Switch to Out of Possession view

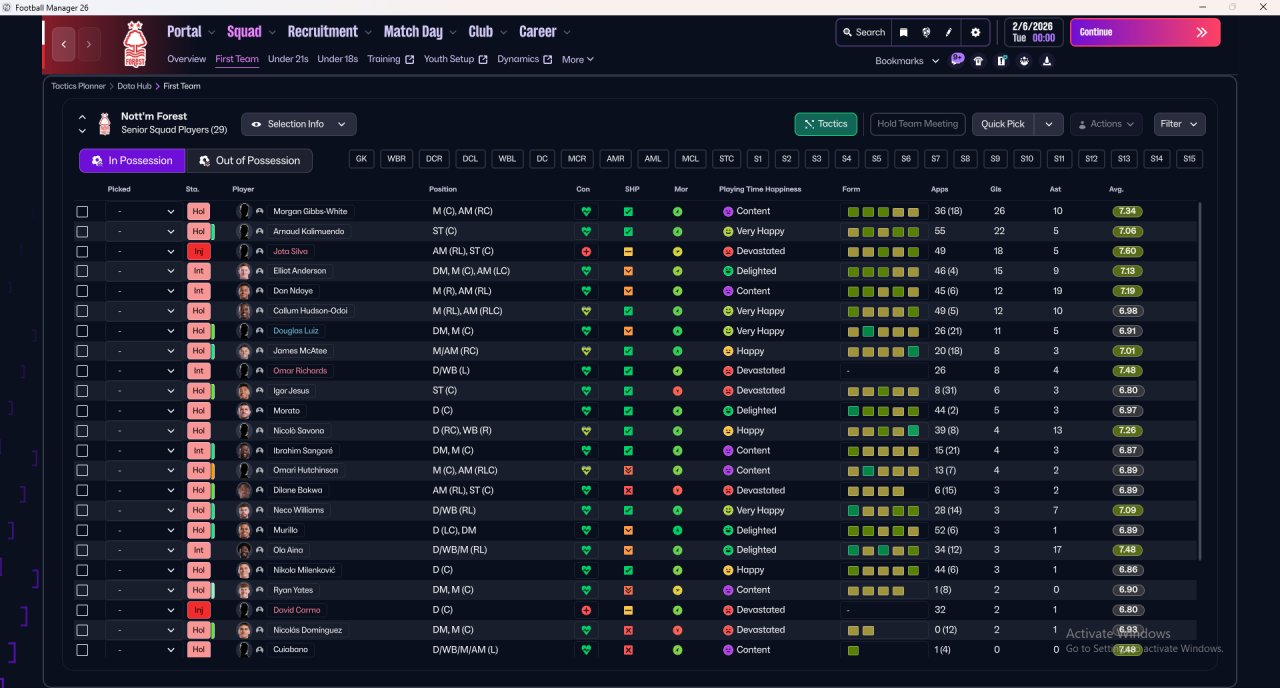coord(250,161)
